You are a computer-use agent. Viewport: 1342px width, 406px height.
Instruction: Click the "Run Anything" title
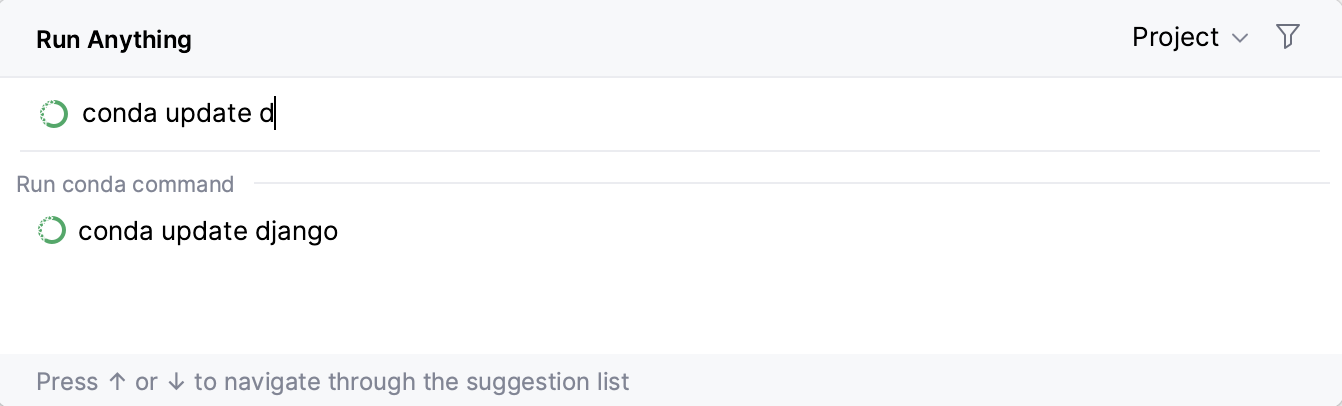[x=114, y=39]
